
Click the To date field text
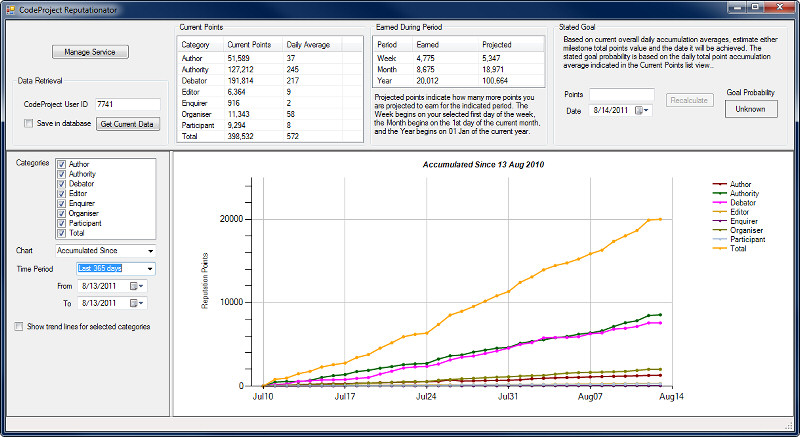pyautogui.click(x=99, y=303)
